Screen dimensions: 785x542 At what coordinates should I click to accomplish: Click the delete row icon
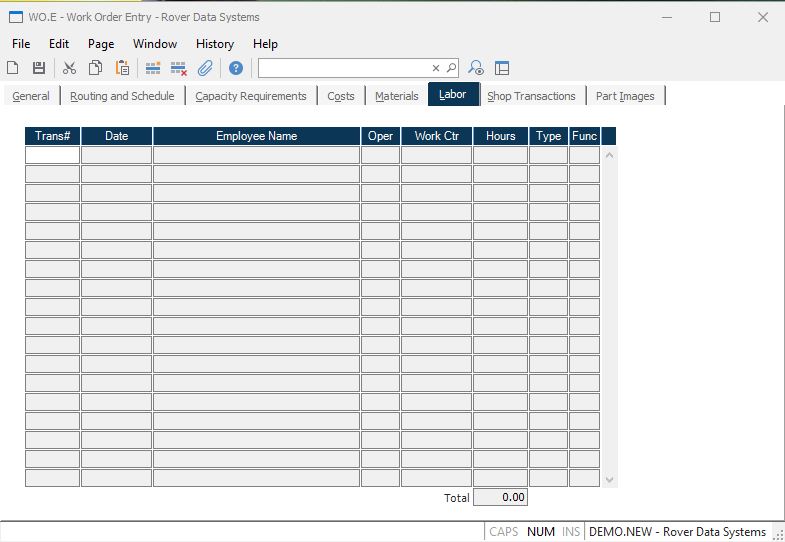[179, 68]
